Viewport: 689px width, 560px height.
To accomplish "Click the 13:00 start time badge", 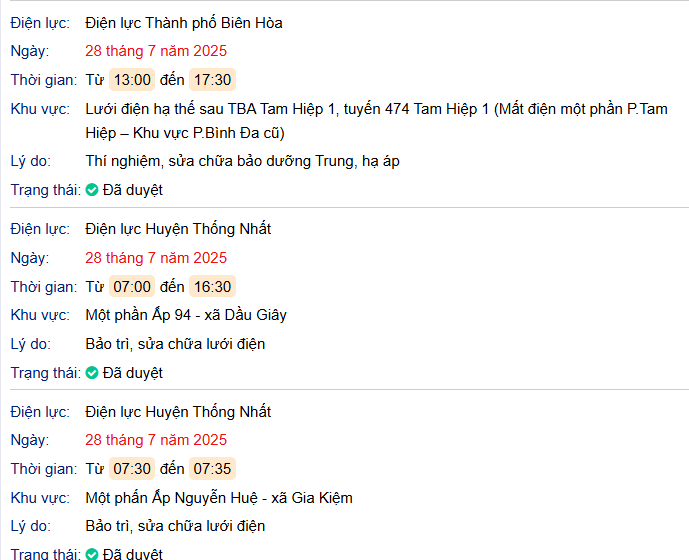I will [x=132, y=80].
